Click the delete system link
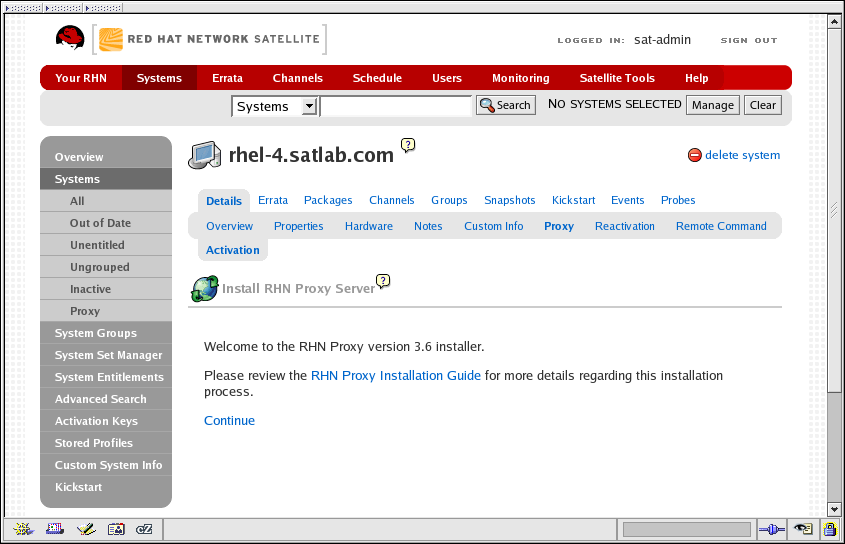 (x=742, y=155)
